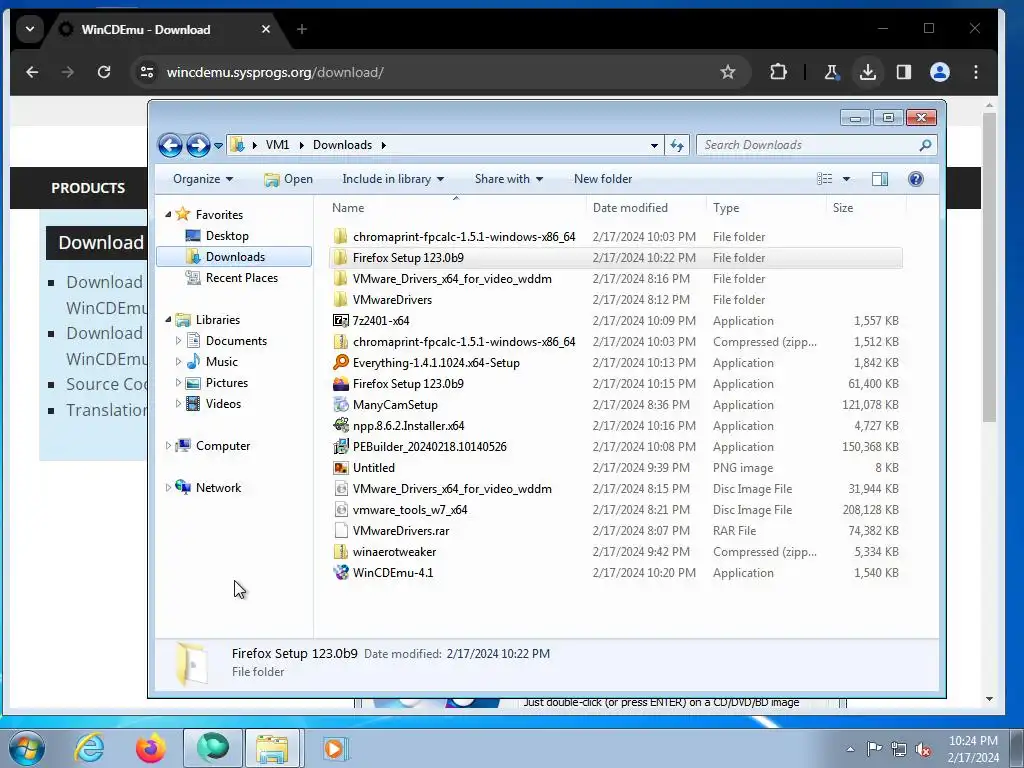Open address bar history dropdown
Screen dimensions: 1024x768
click(x=654, y=146)
